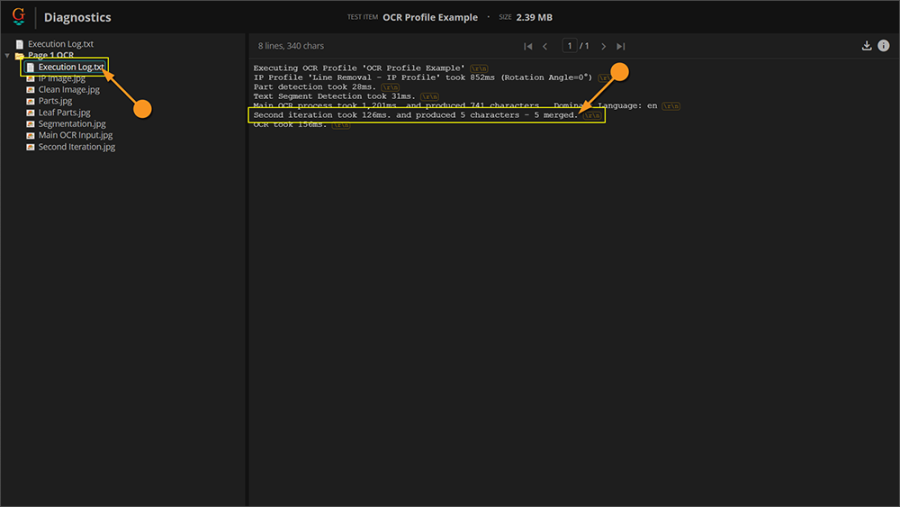Select the Page 1 OCR folder
Screen dimensions: 900x507
(51, 55)
